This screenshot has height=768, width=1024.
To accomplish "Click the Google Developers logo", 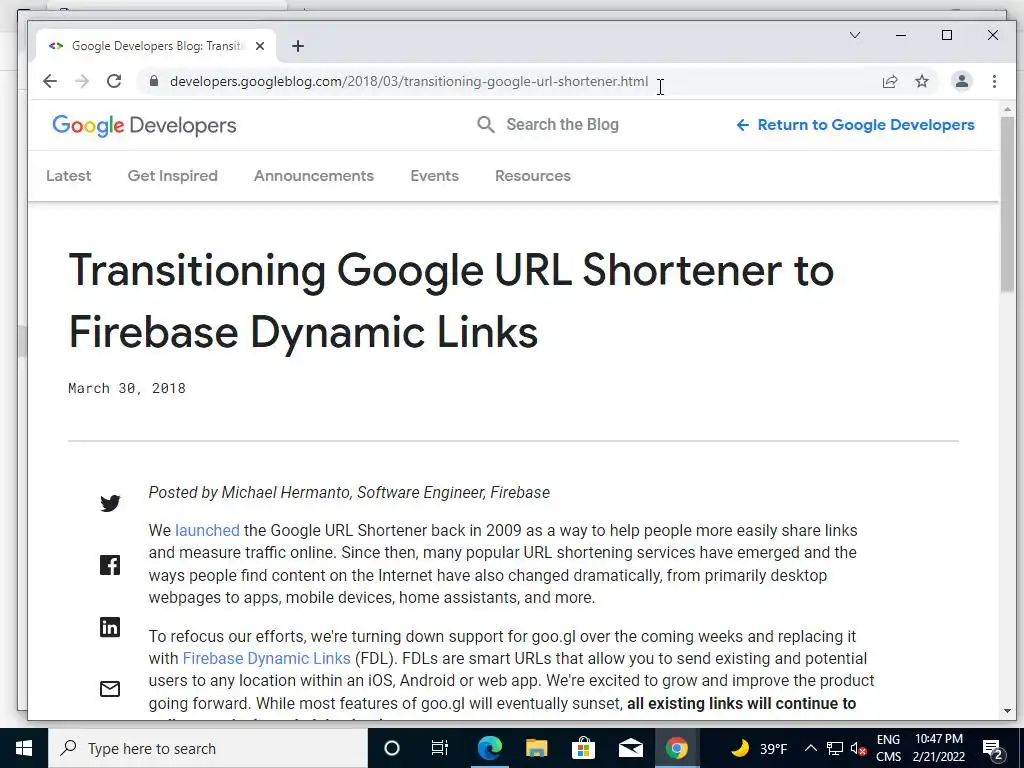I will (144, 125).
